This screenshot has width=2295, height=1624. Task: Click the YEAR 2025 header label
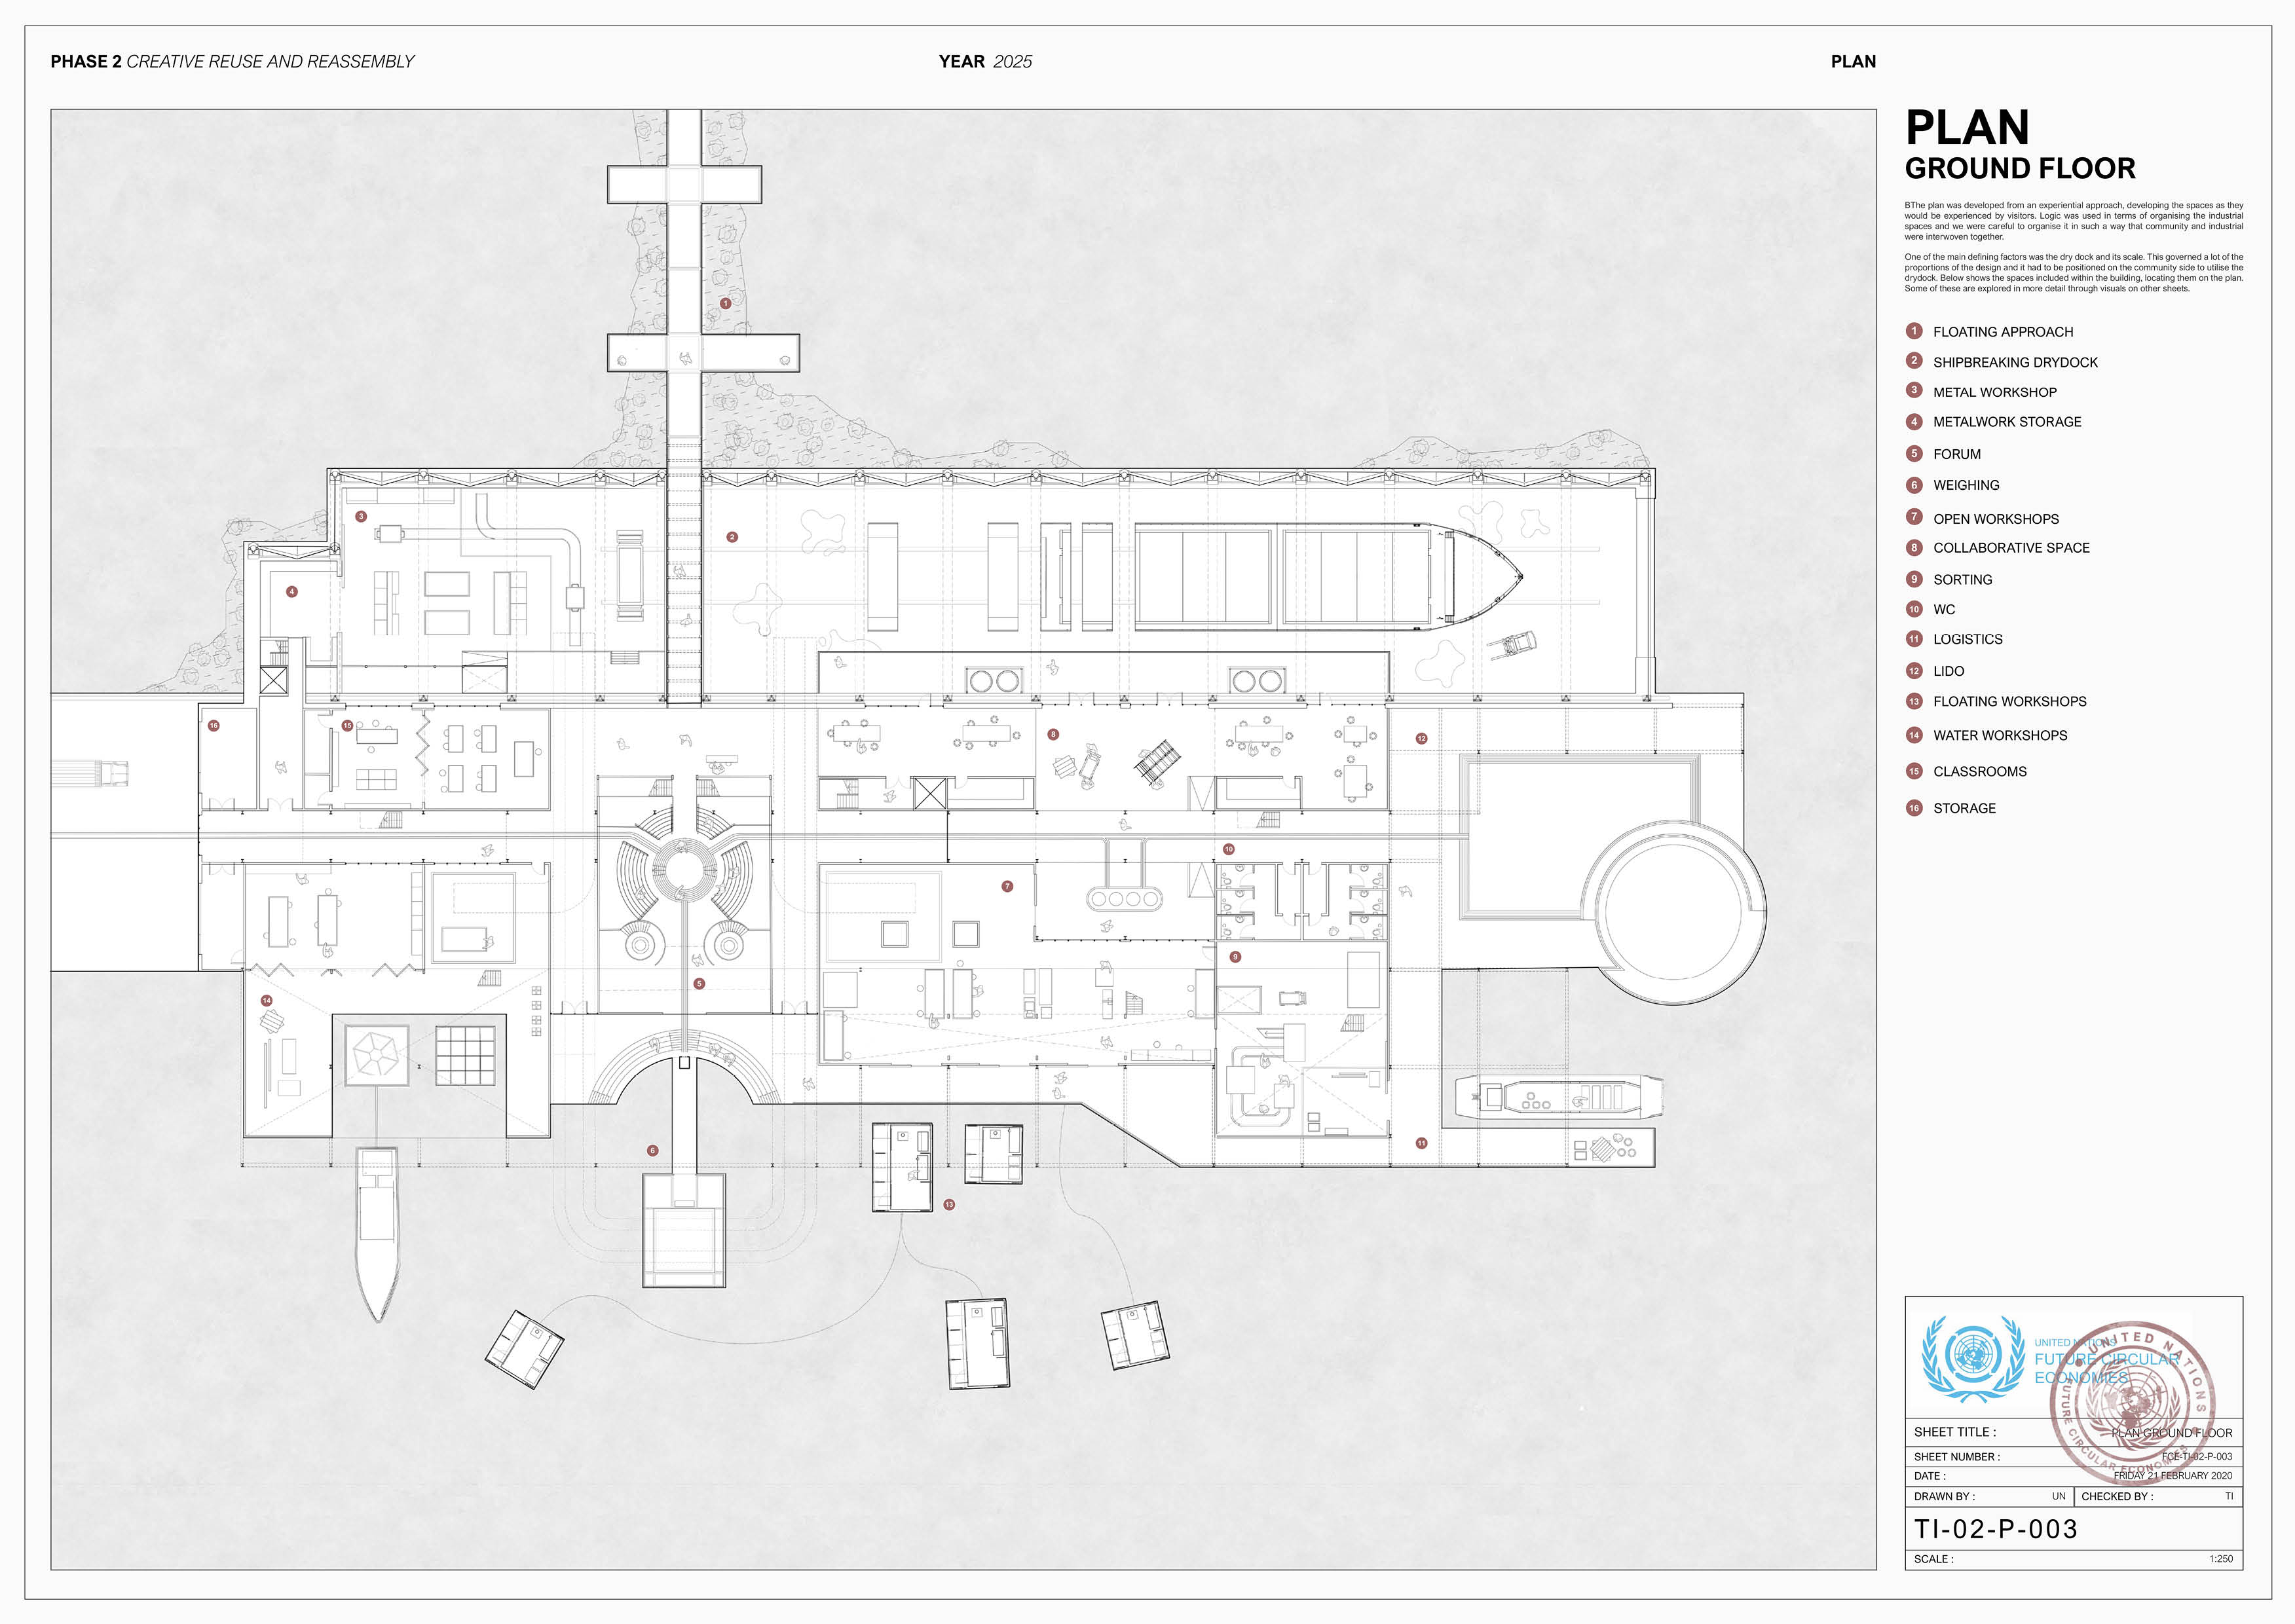click(x=984, y=62)
